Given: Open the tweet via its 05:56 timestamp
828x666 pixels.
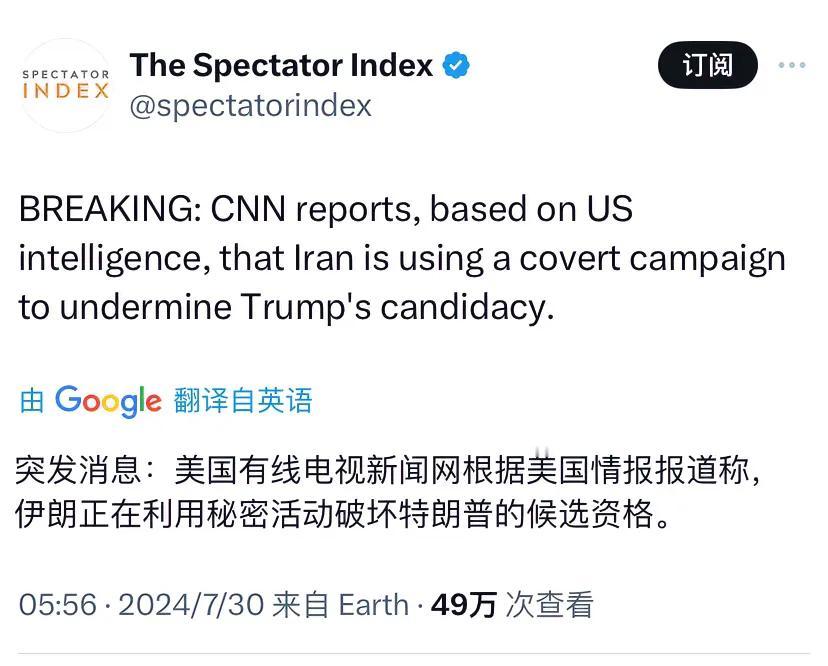Looking at the screenshot, I should click(x=51, y=604).
